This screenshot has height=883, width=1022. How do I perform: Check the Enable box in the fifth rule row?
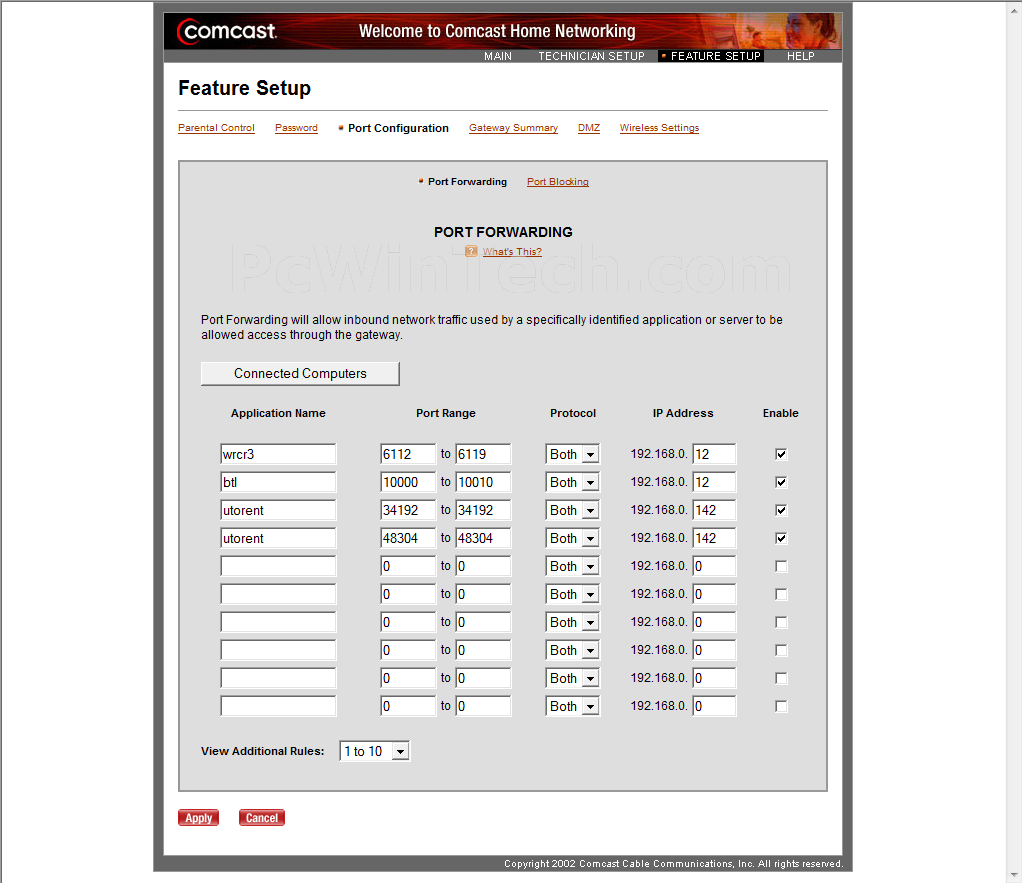pos(781,566)
